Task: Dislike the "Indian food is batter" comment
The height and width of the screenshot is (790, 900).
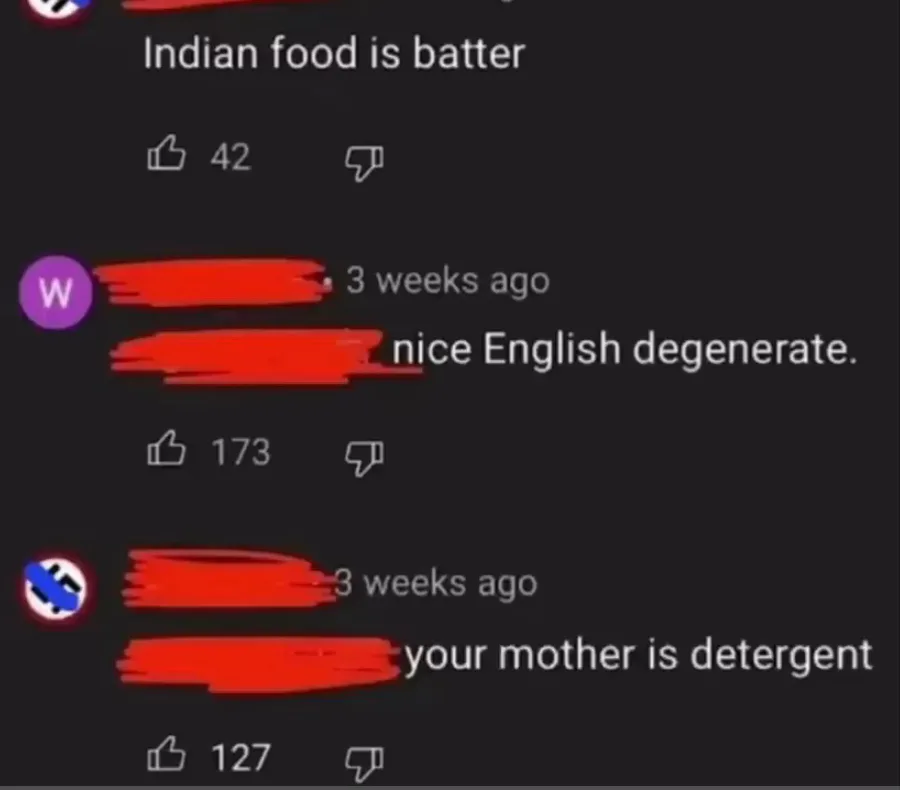Action: click(x=364, y=162)
